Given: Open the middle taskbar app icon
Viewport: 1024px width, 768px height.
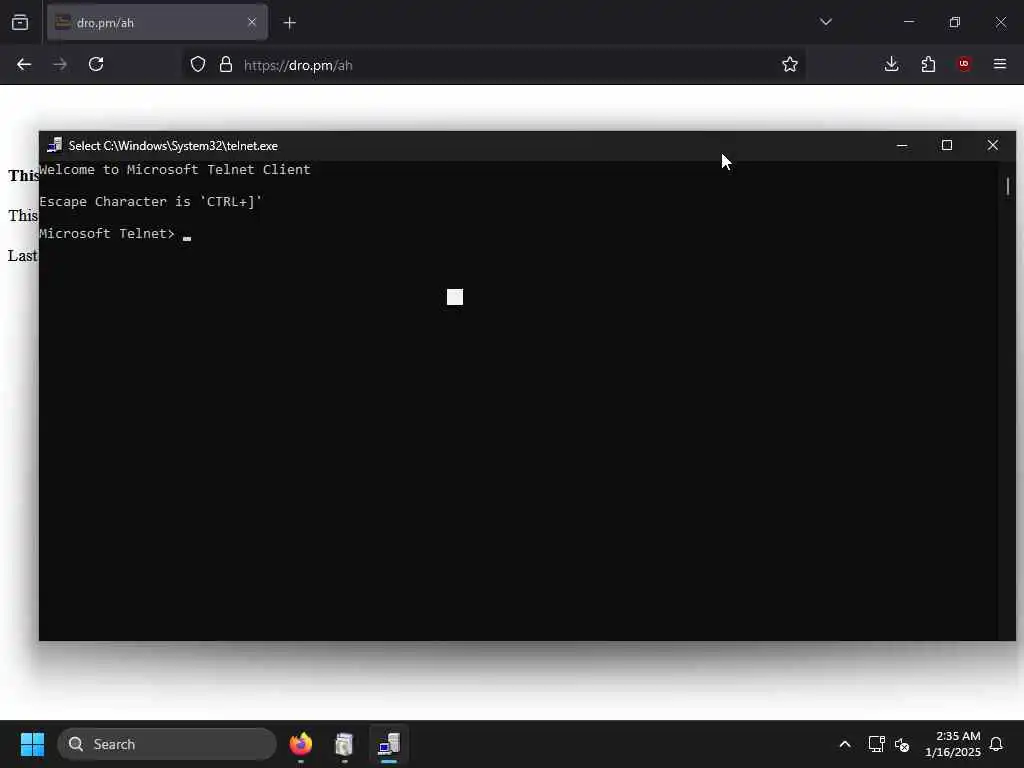Looking at the screenshot, I should pyautogui.click(x=344, y=744).
